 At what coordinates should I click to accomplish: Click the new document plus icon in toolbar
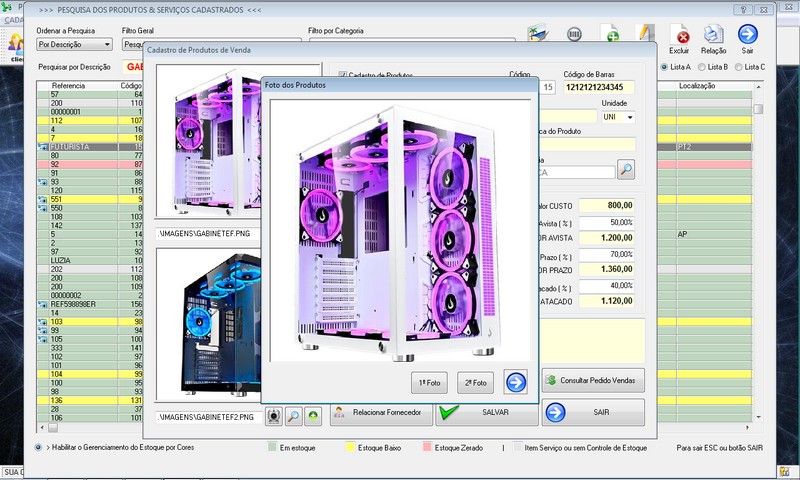coord(610,34)
